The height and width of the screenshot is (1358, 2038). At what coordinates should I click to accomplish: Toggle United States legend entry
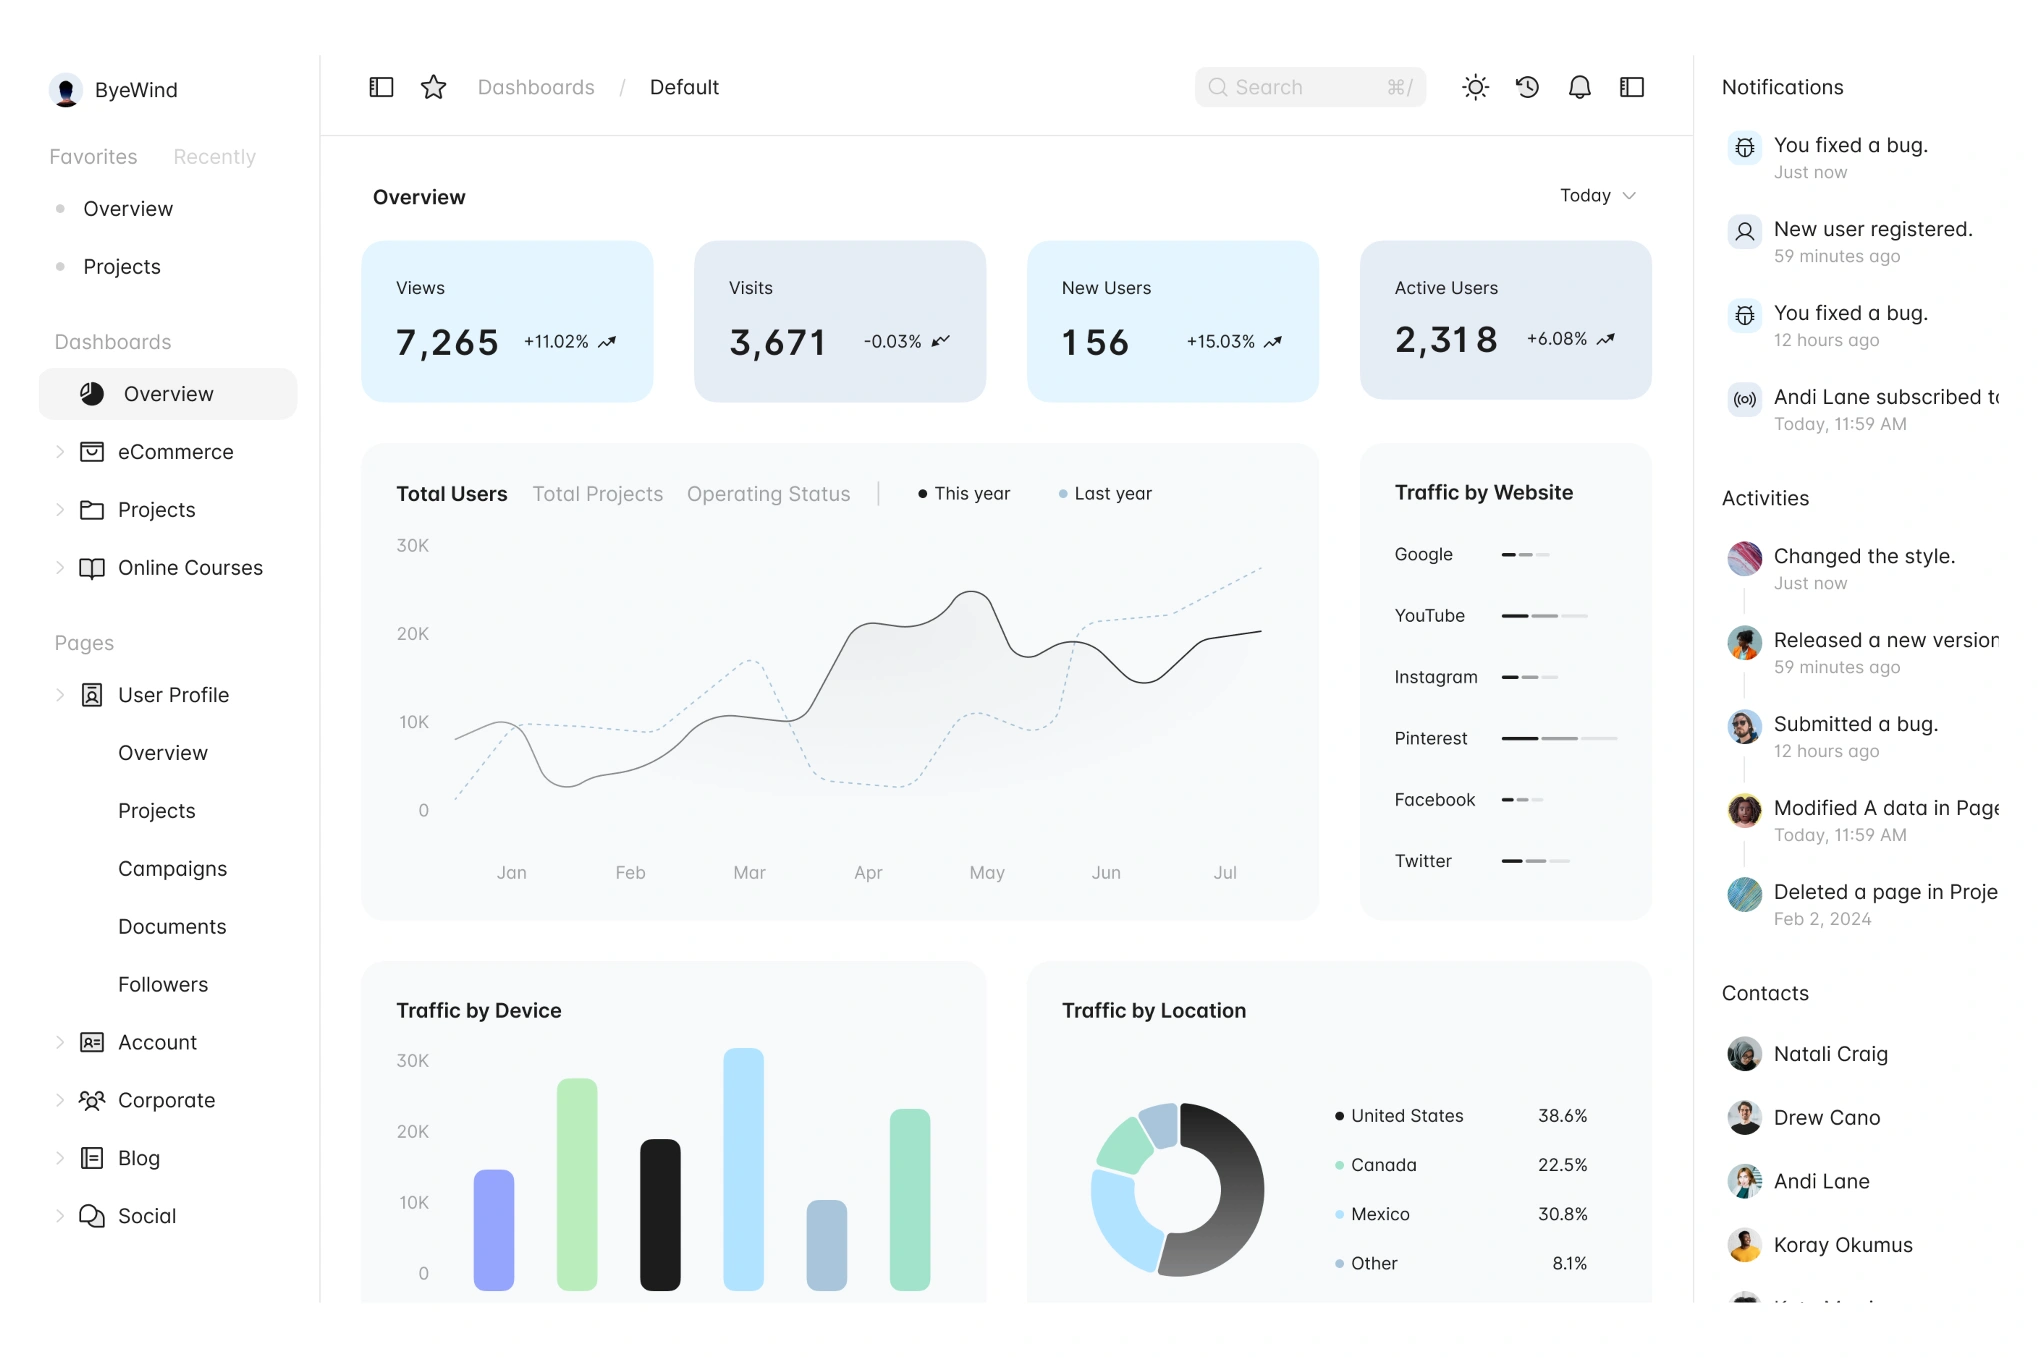[x=1399, y=1116]
